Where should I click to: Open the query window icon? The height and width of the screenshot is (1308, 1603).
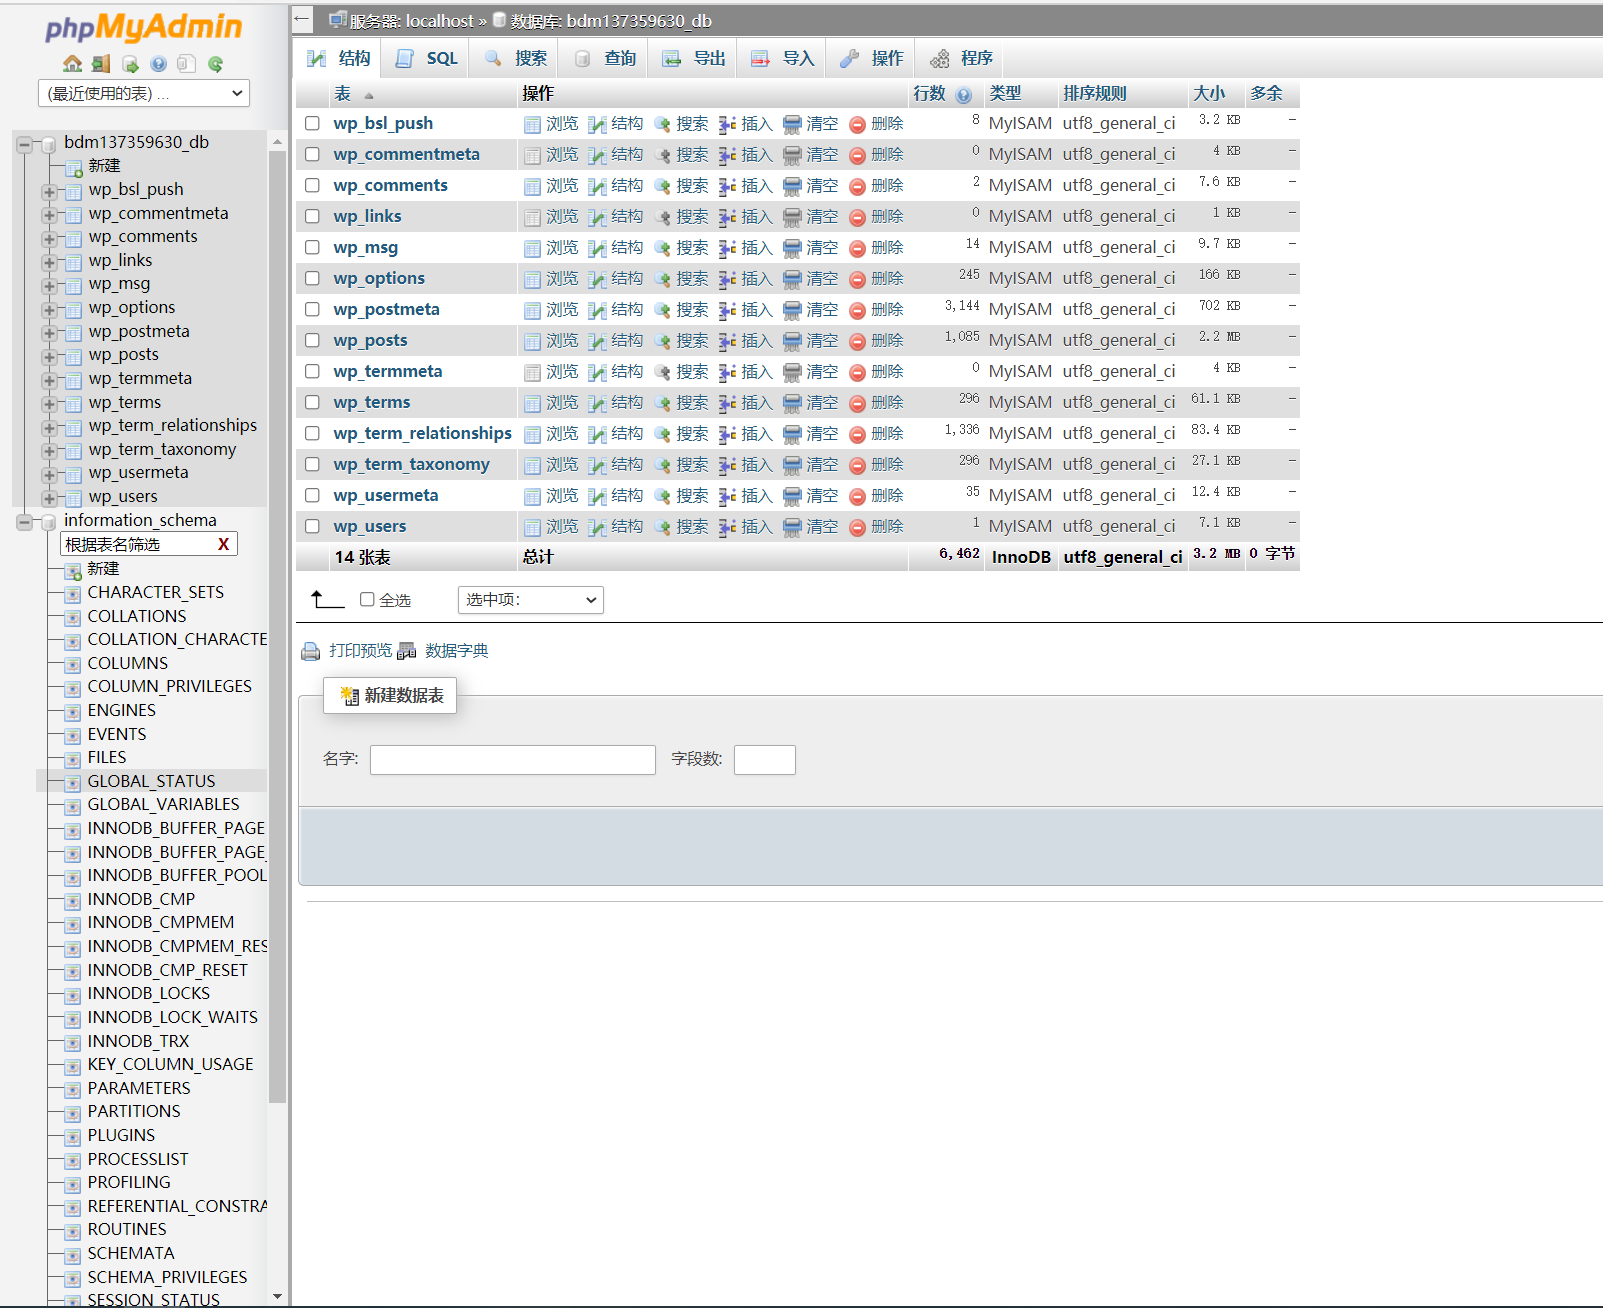[x=130, y=64]
